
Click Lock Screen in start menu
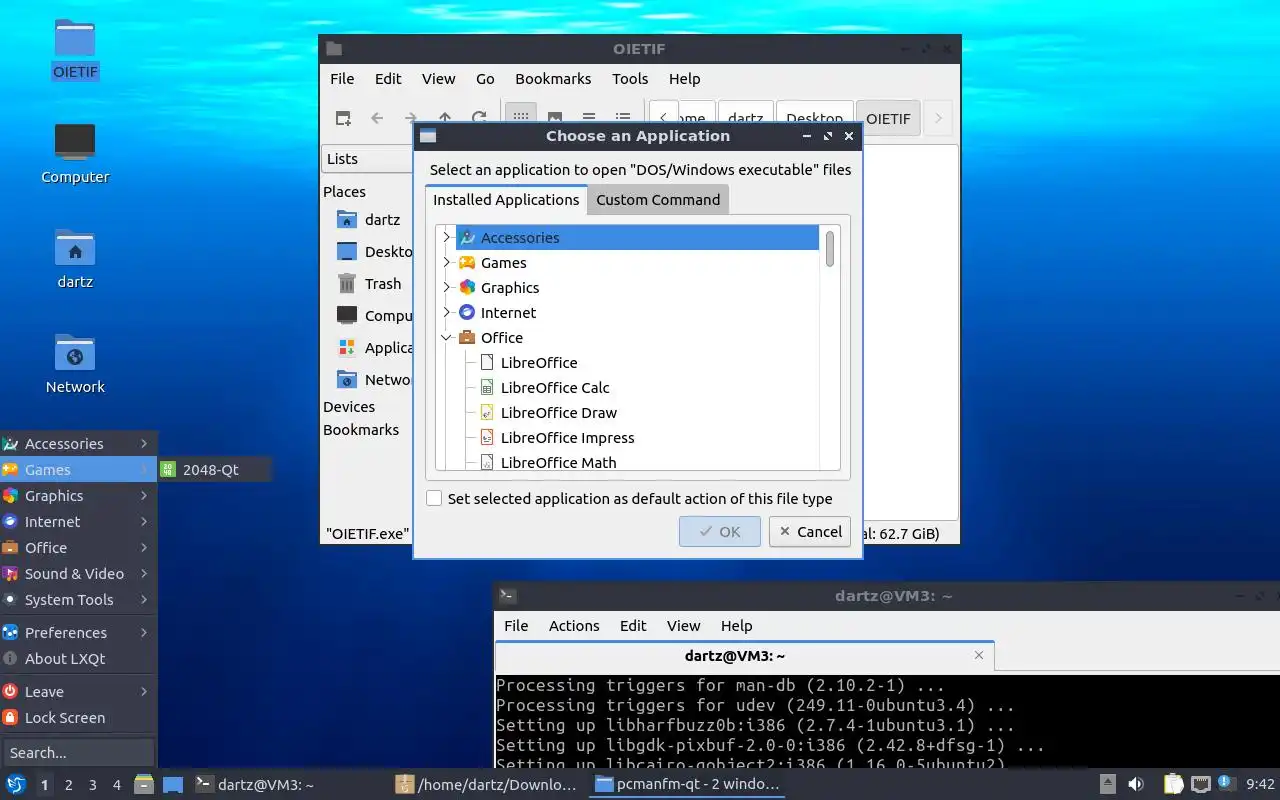click(x=78, y=717)
